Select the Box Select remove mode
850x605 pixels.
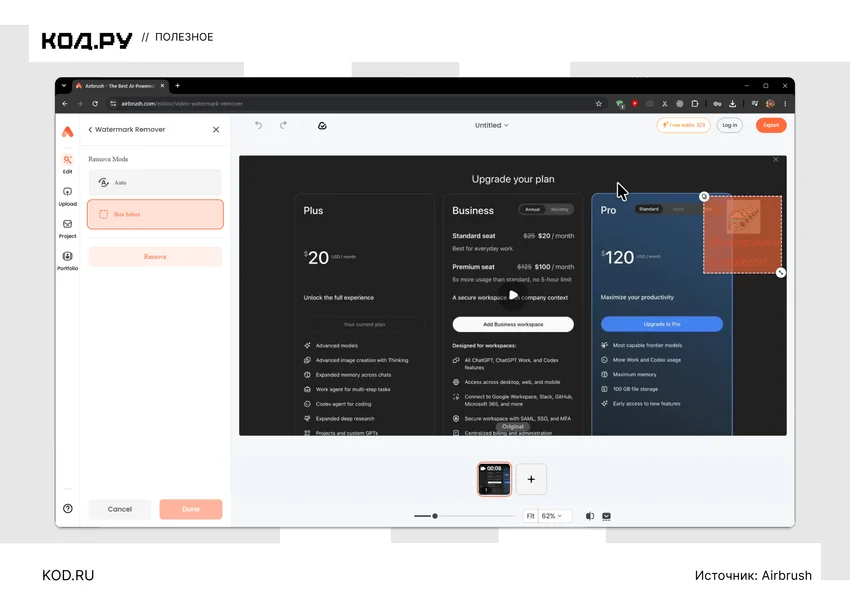(155, 214)
